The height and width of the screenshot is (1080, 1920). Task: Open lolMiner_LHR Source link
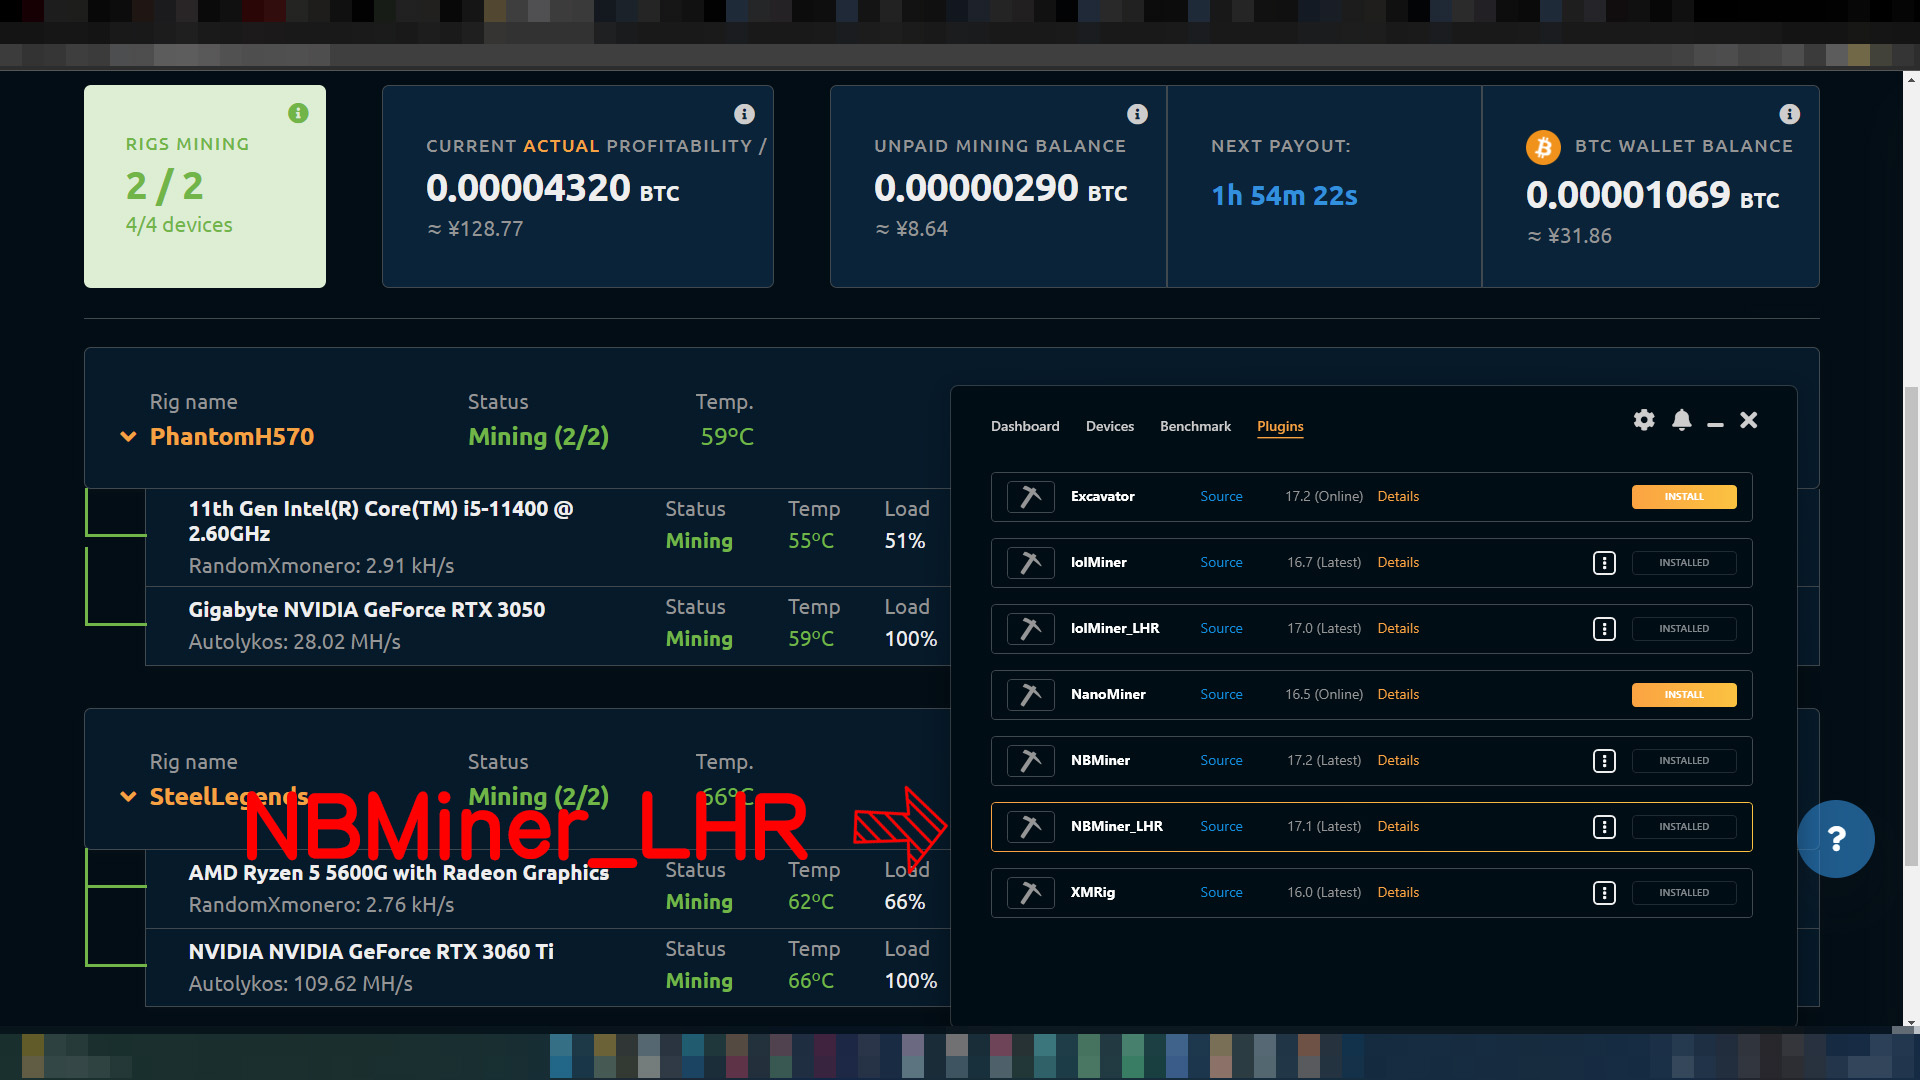tap(1221, 629)
